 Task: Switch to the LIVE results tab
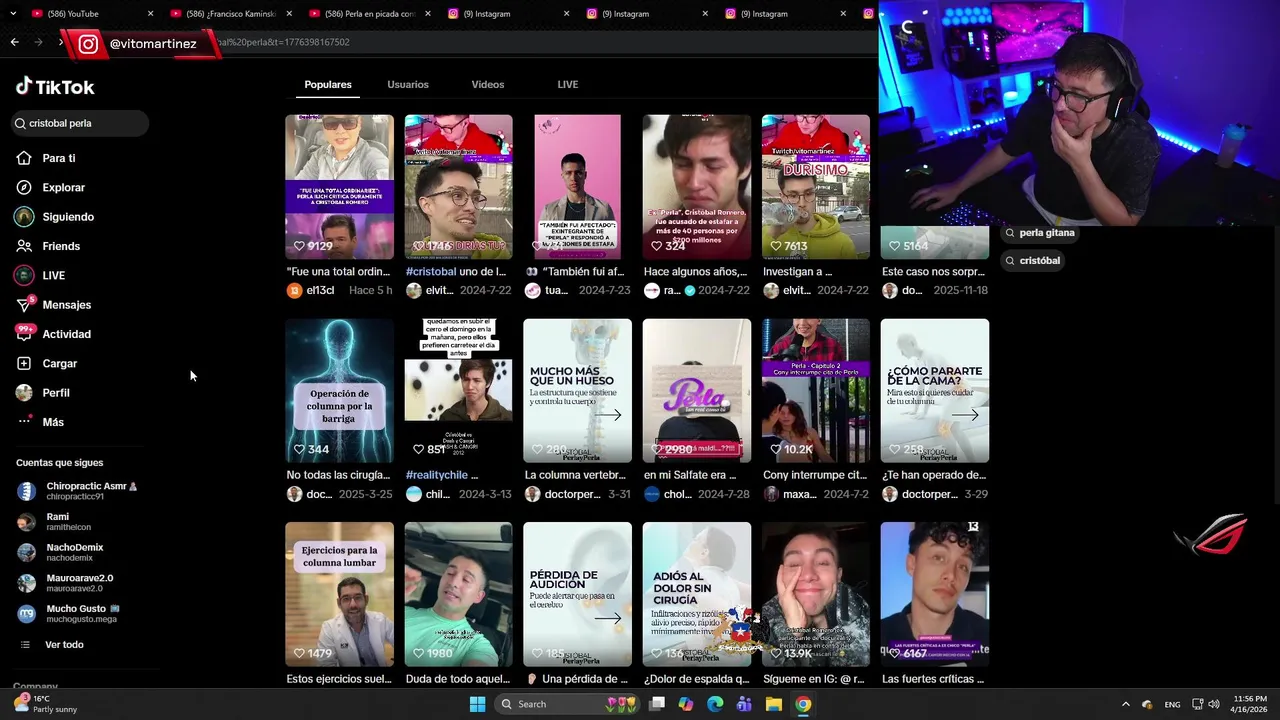[568, 85]
